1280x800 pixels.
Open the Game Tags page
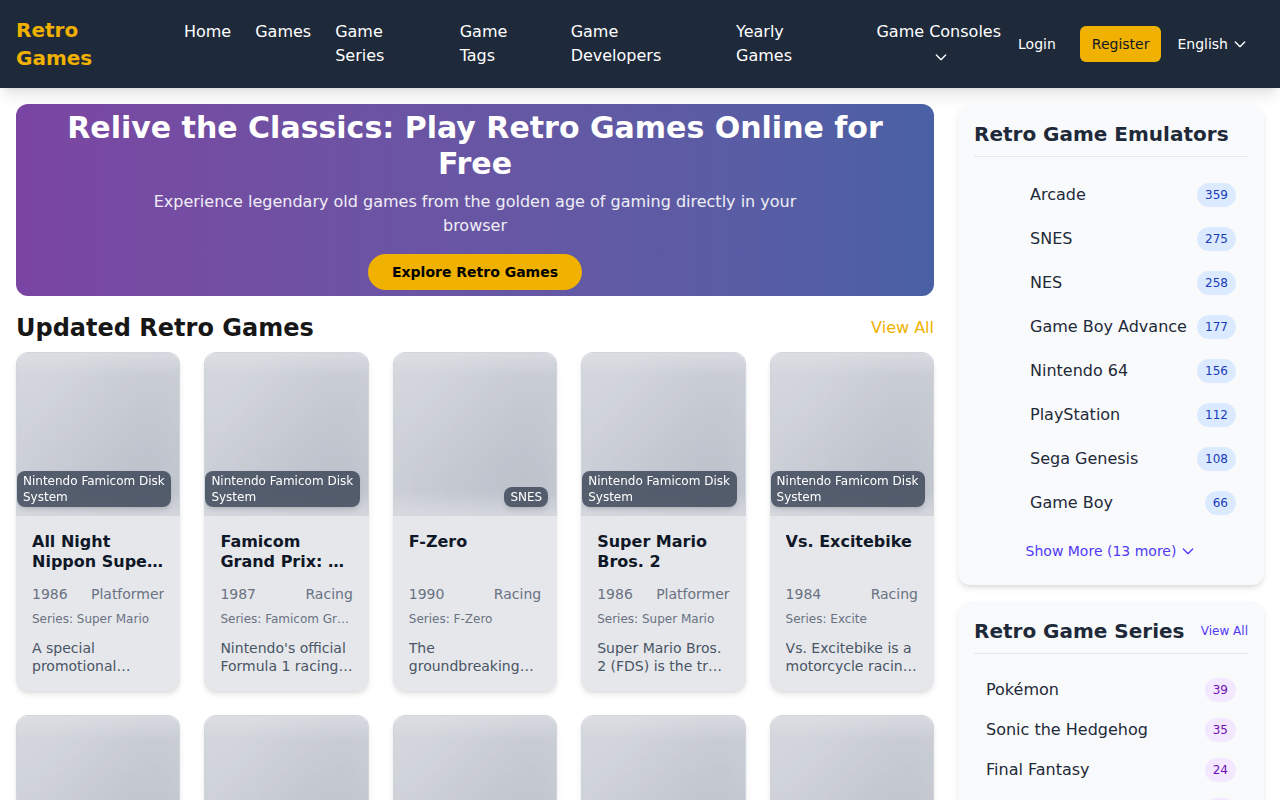pos(483,44)
